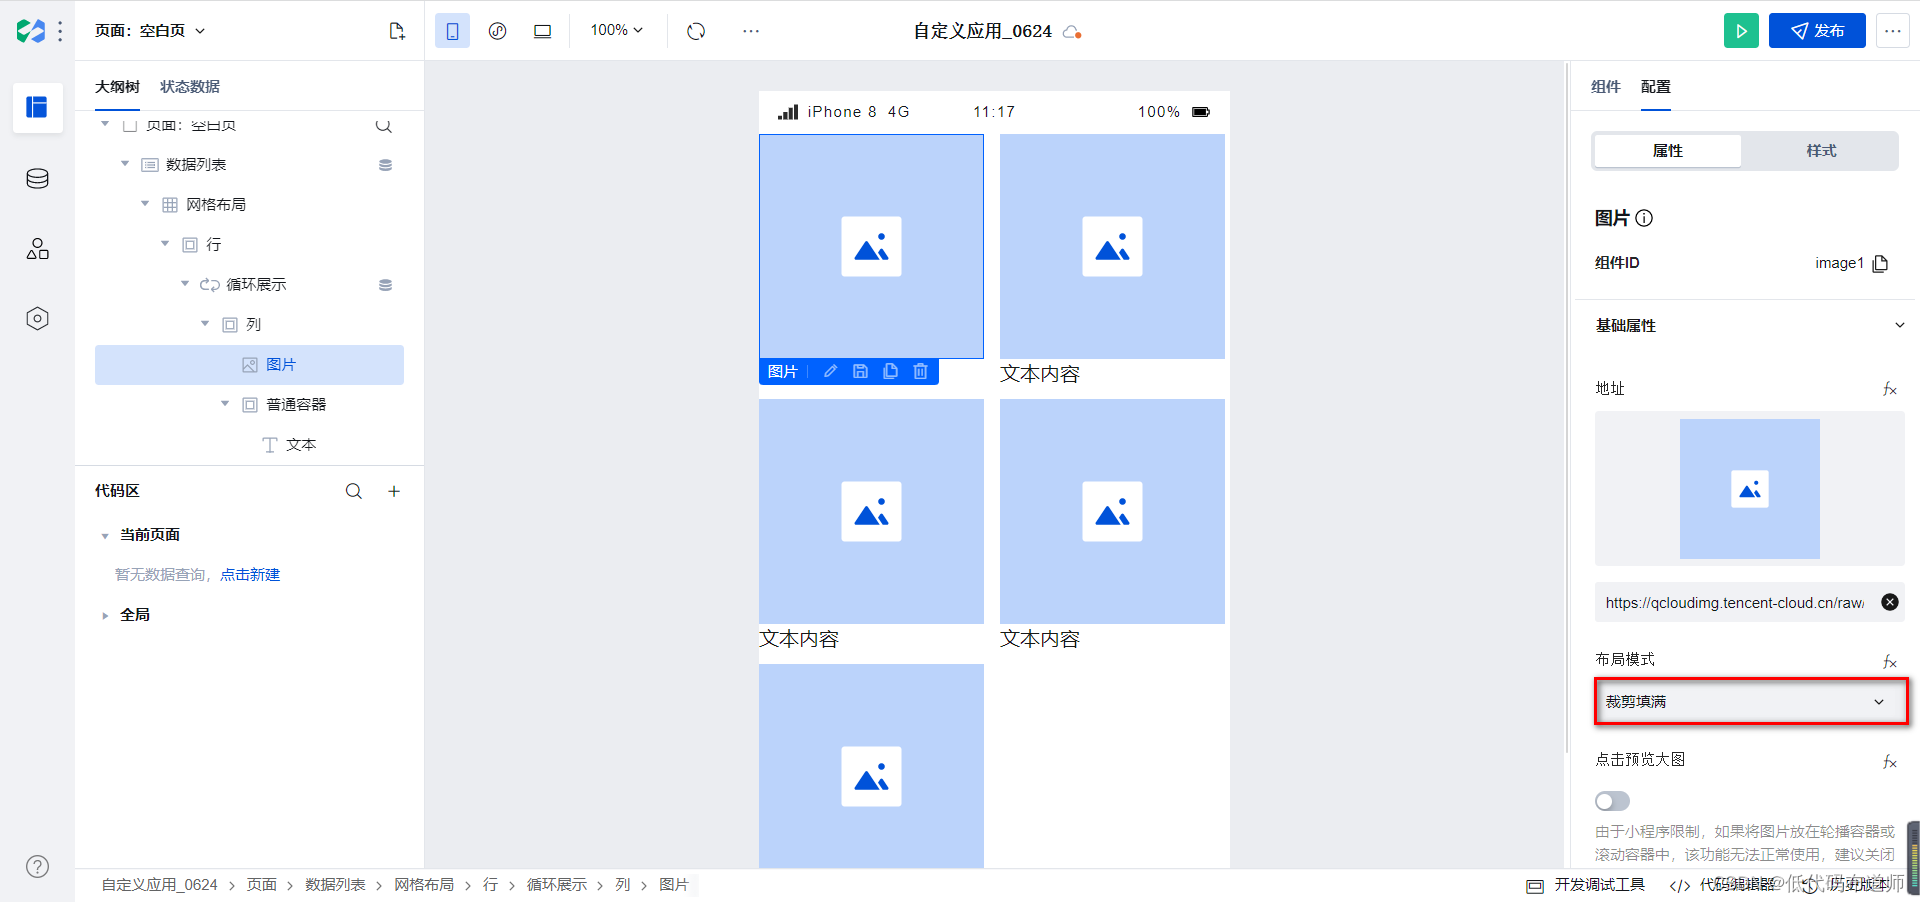Click the outline tree search icon
This screenshot has width=1920, height=902.
point(384,126)
